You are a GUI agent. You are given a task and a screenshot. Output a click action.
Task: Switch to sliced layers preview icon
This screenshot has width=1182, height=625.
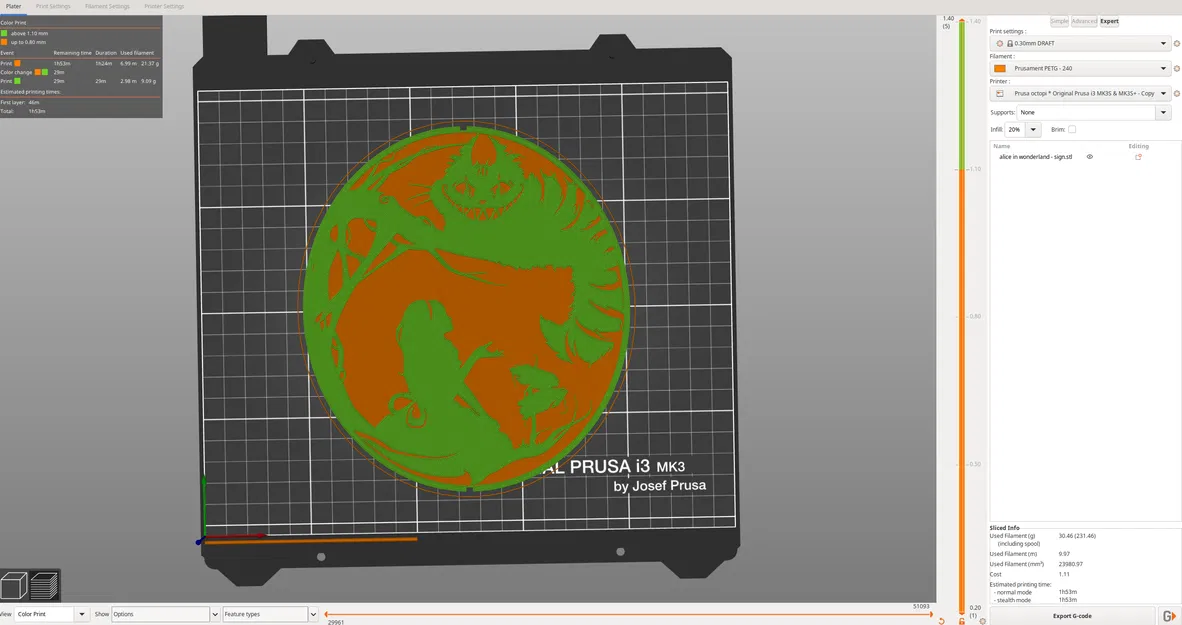[44, 586]
